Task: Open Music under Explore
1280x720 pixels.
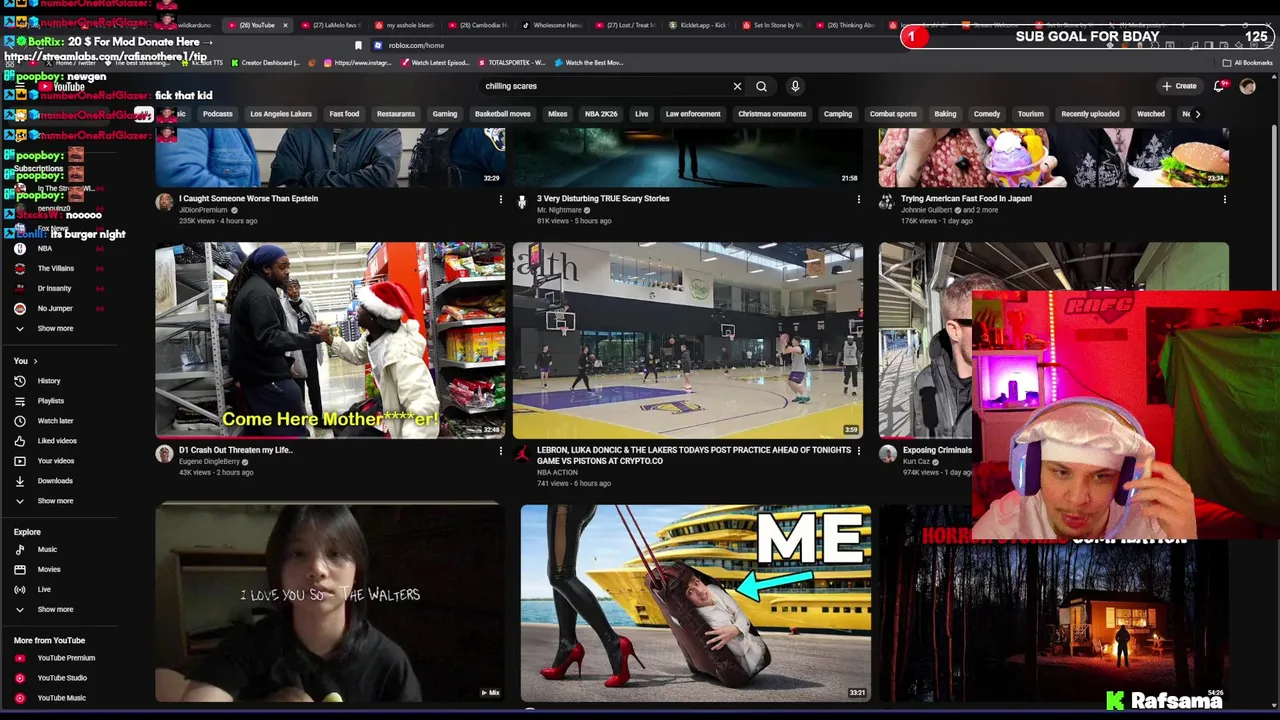Action: coord(47,549)
